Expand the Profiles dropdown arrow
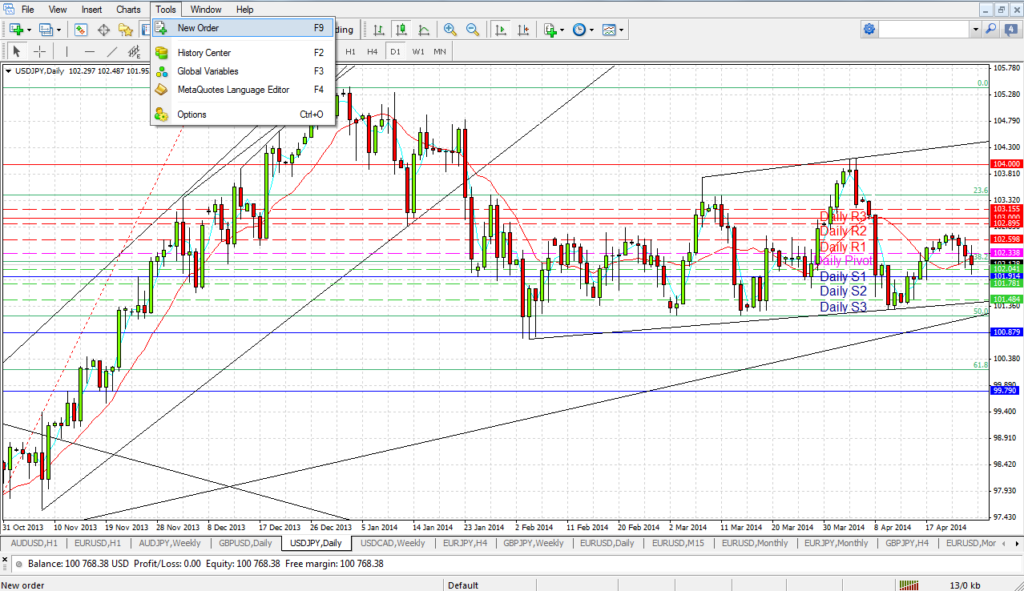This screenshot has height=591, width=1024. tap(59, 29)
